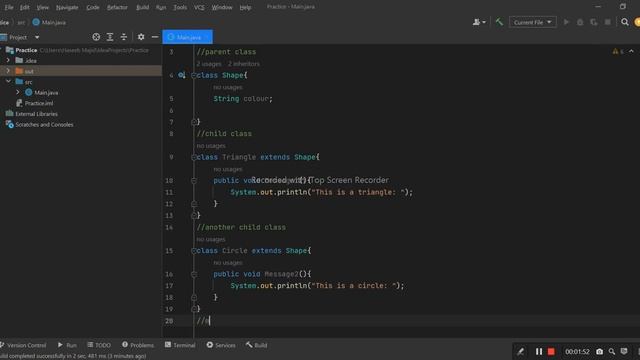Open the Help menu
The image size is (640, 360).
pos(245,7)
